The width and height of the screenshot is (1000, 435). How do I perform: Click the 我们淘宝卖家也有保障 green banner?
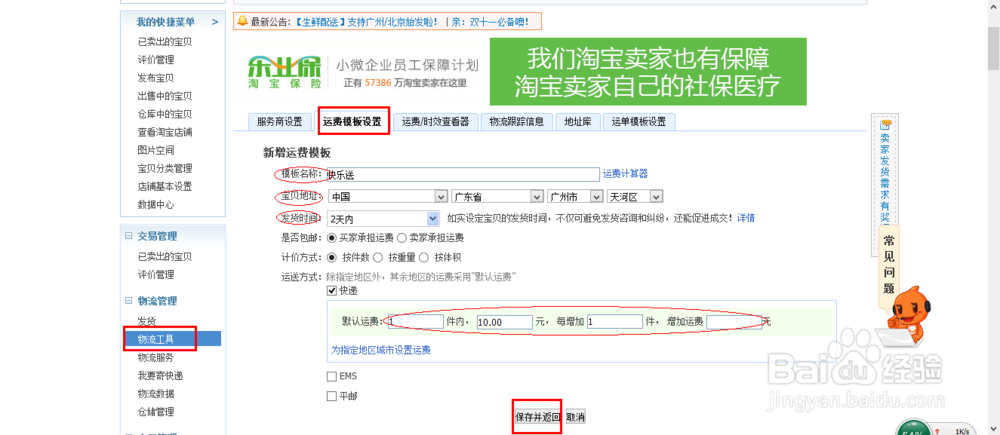point(648,71)
